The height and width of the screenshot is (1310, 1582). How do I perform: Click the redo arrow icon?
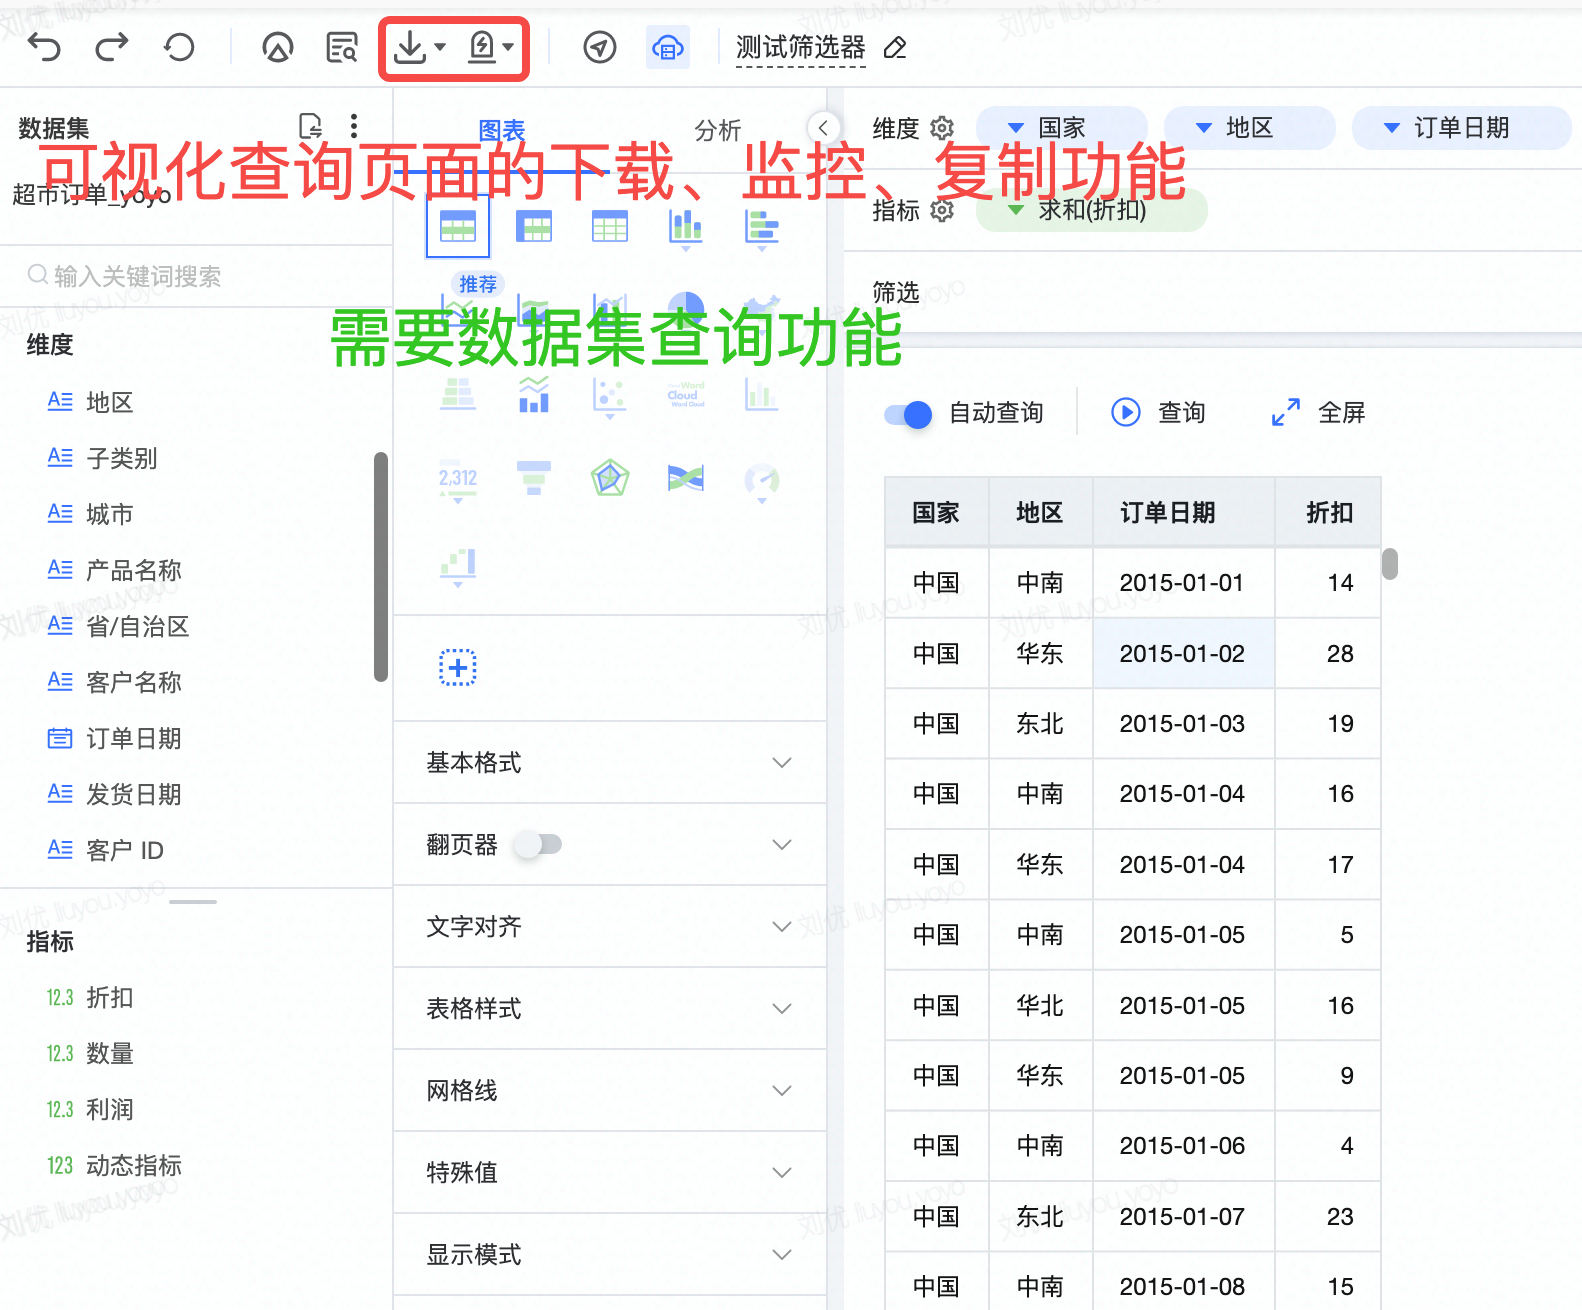(x=112, y=47)
